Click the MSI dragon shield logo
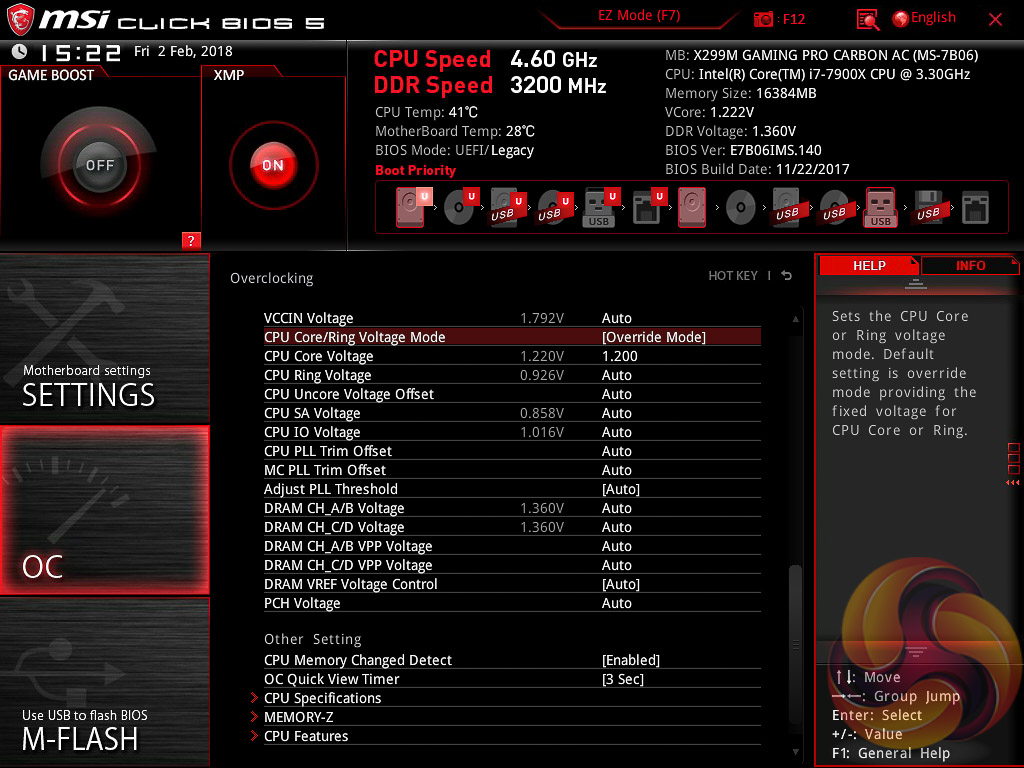Viewport: 1024px width, 768px height. point(20,20)
